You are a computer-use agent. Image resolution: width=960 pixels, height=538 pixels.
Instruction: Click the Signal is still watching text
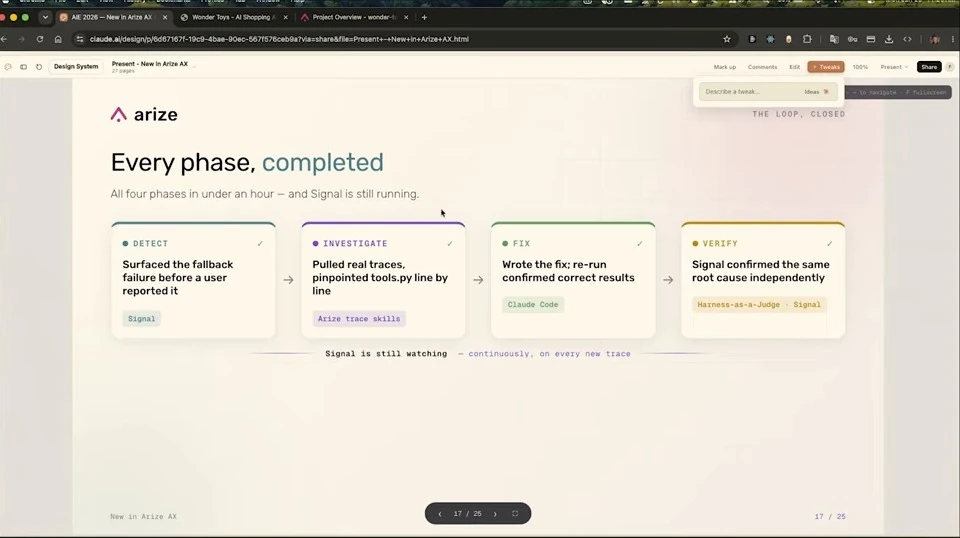tap(386, 354)
